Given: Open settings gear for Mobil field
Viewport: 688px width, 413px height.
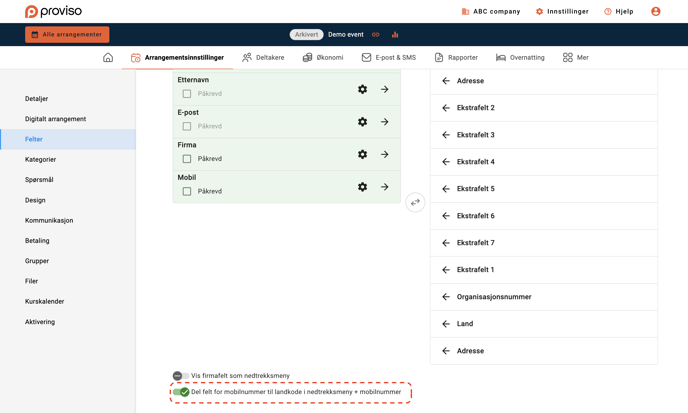Looking at the screenshot, I should click(362, 187).
